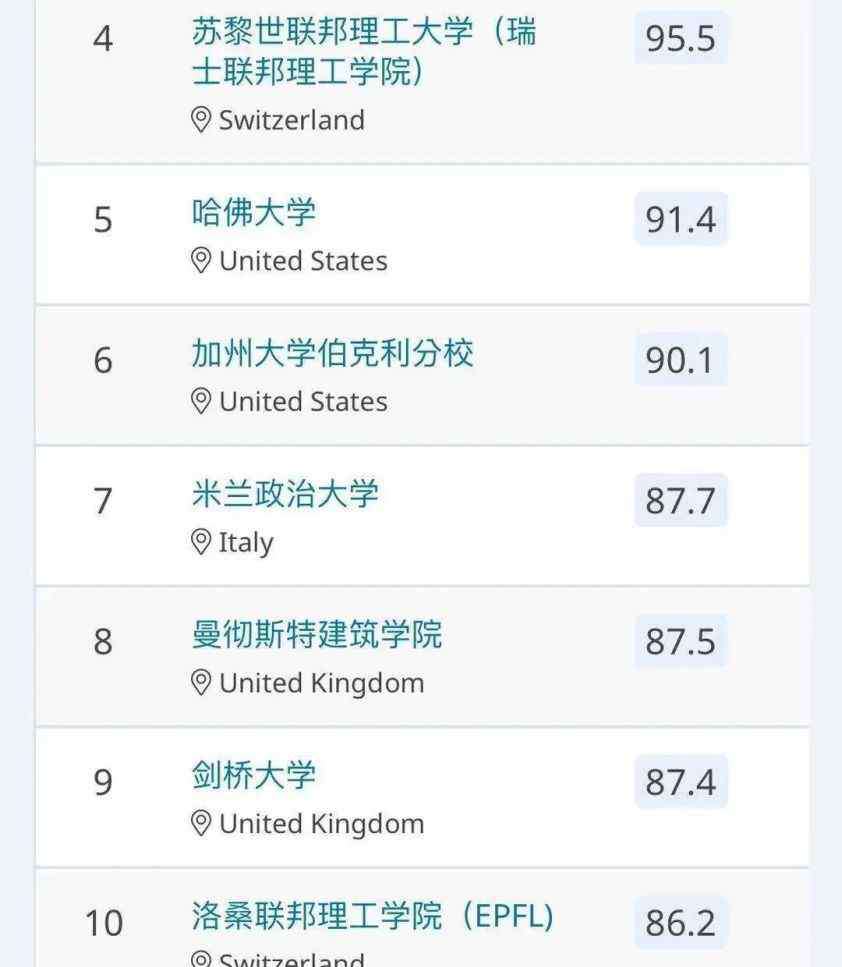Open 加州大学伯克利分校 university page

(x=332, y=353)
